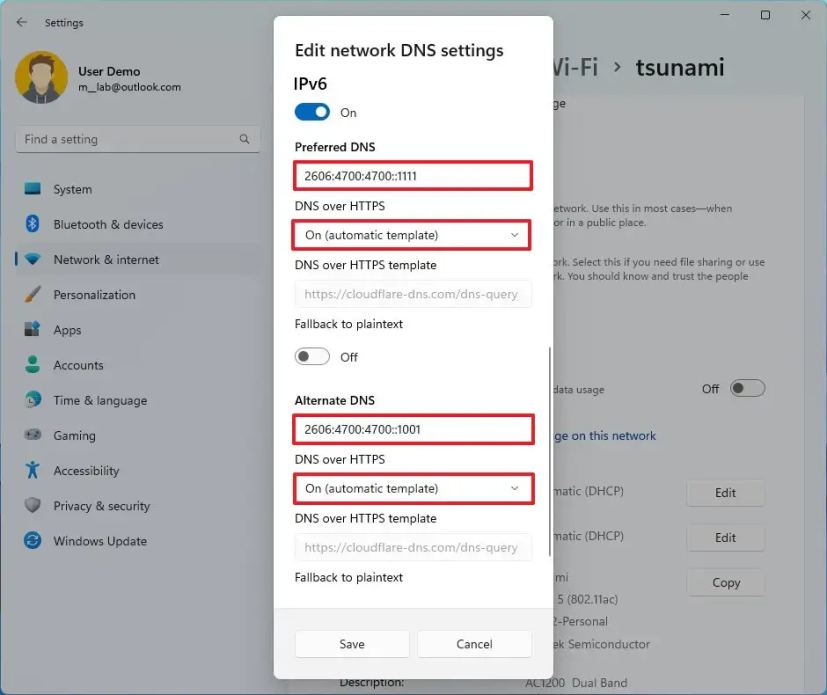Image resolution: width=827 pixels, height=695 pixels.
Task: Turn off the IPv6 toggle
Action: click(x=311, y=113)
